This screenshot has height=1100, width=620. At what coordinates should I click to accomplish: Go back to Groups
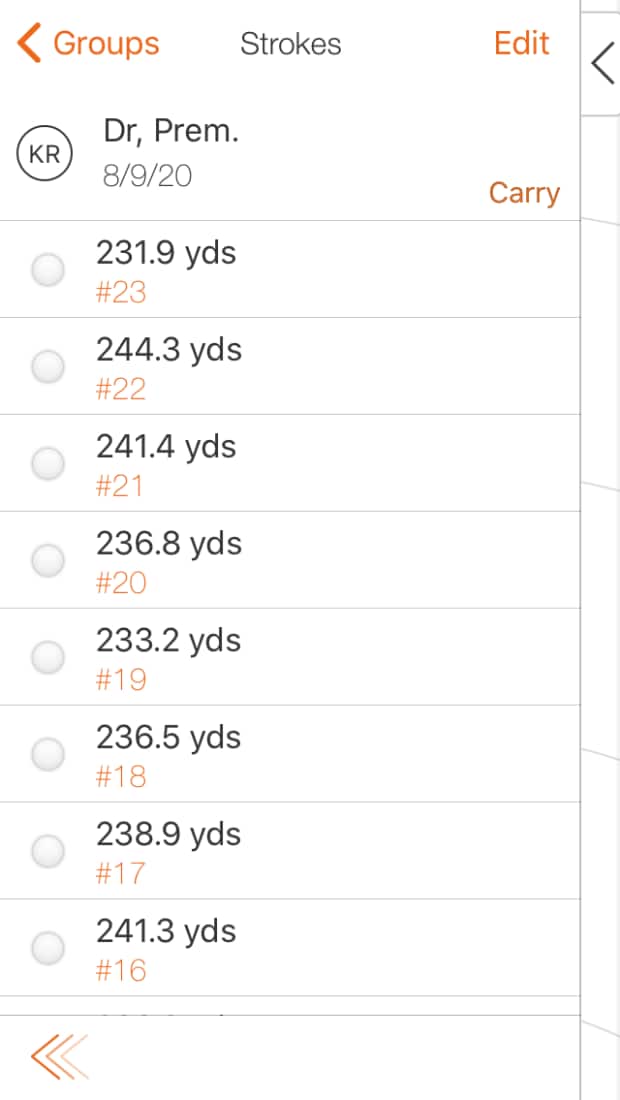click(105, 44)
